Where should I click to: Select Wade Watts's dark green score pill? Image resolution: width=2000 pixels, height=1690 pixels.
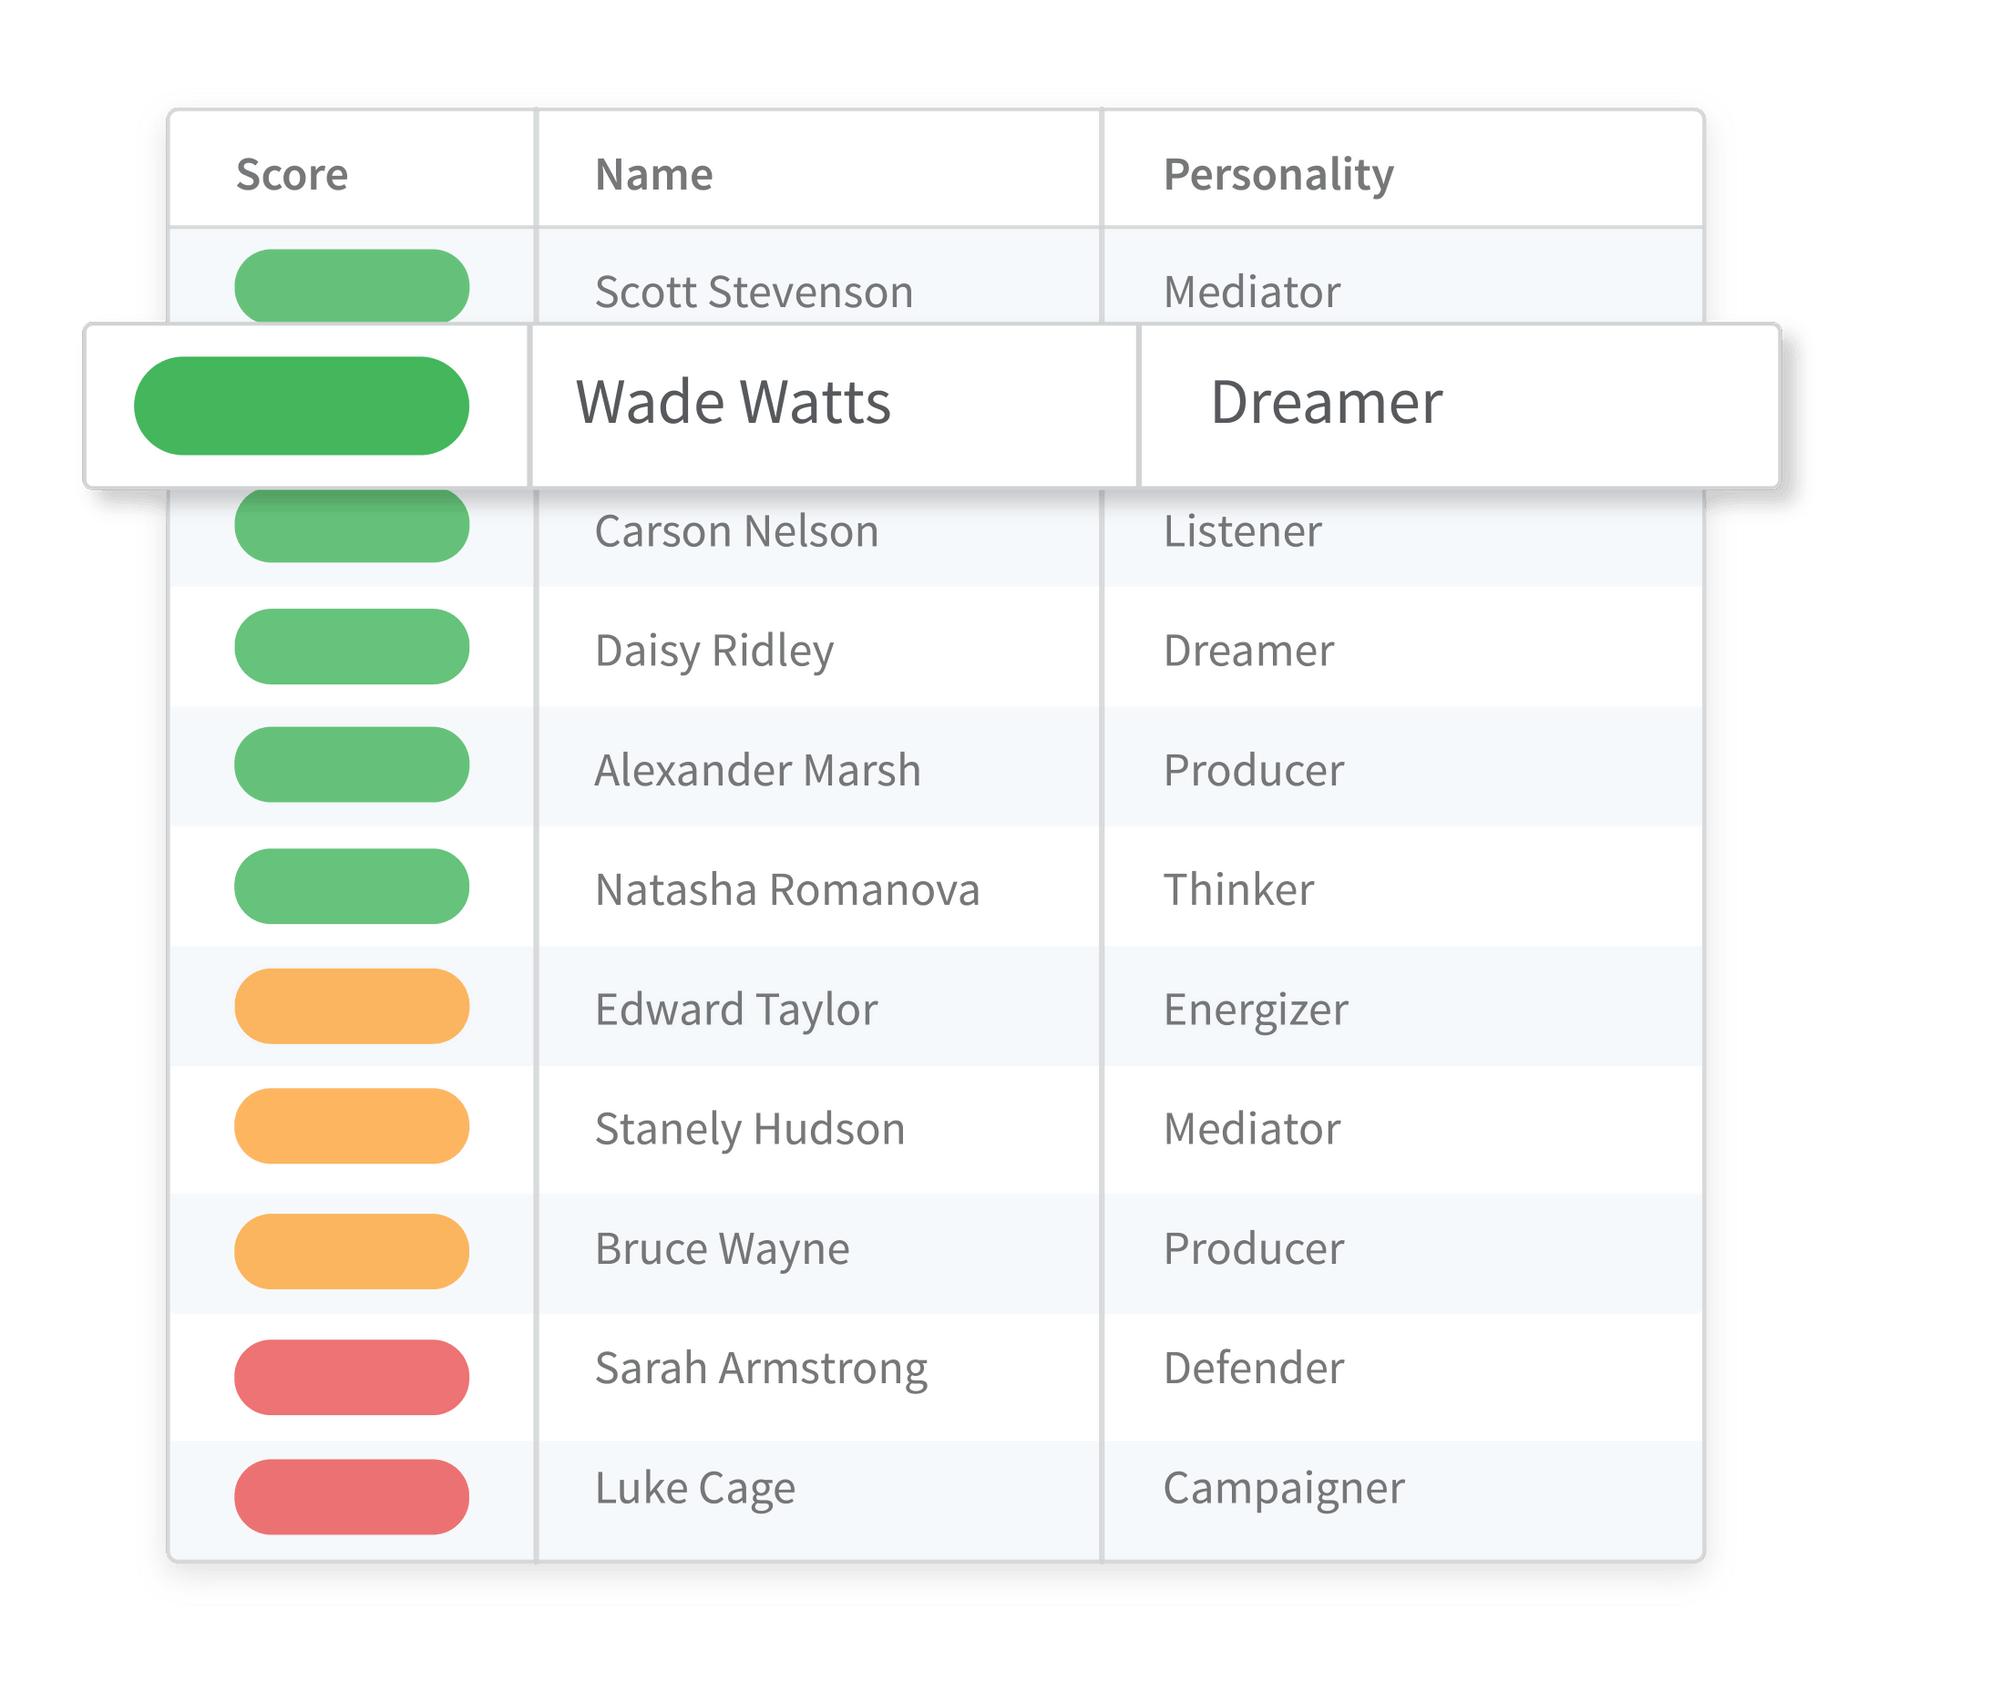coord(301,405)
